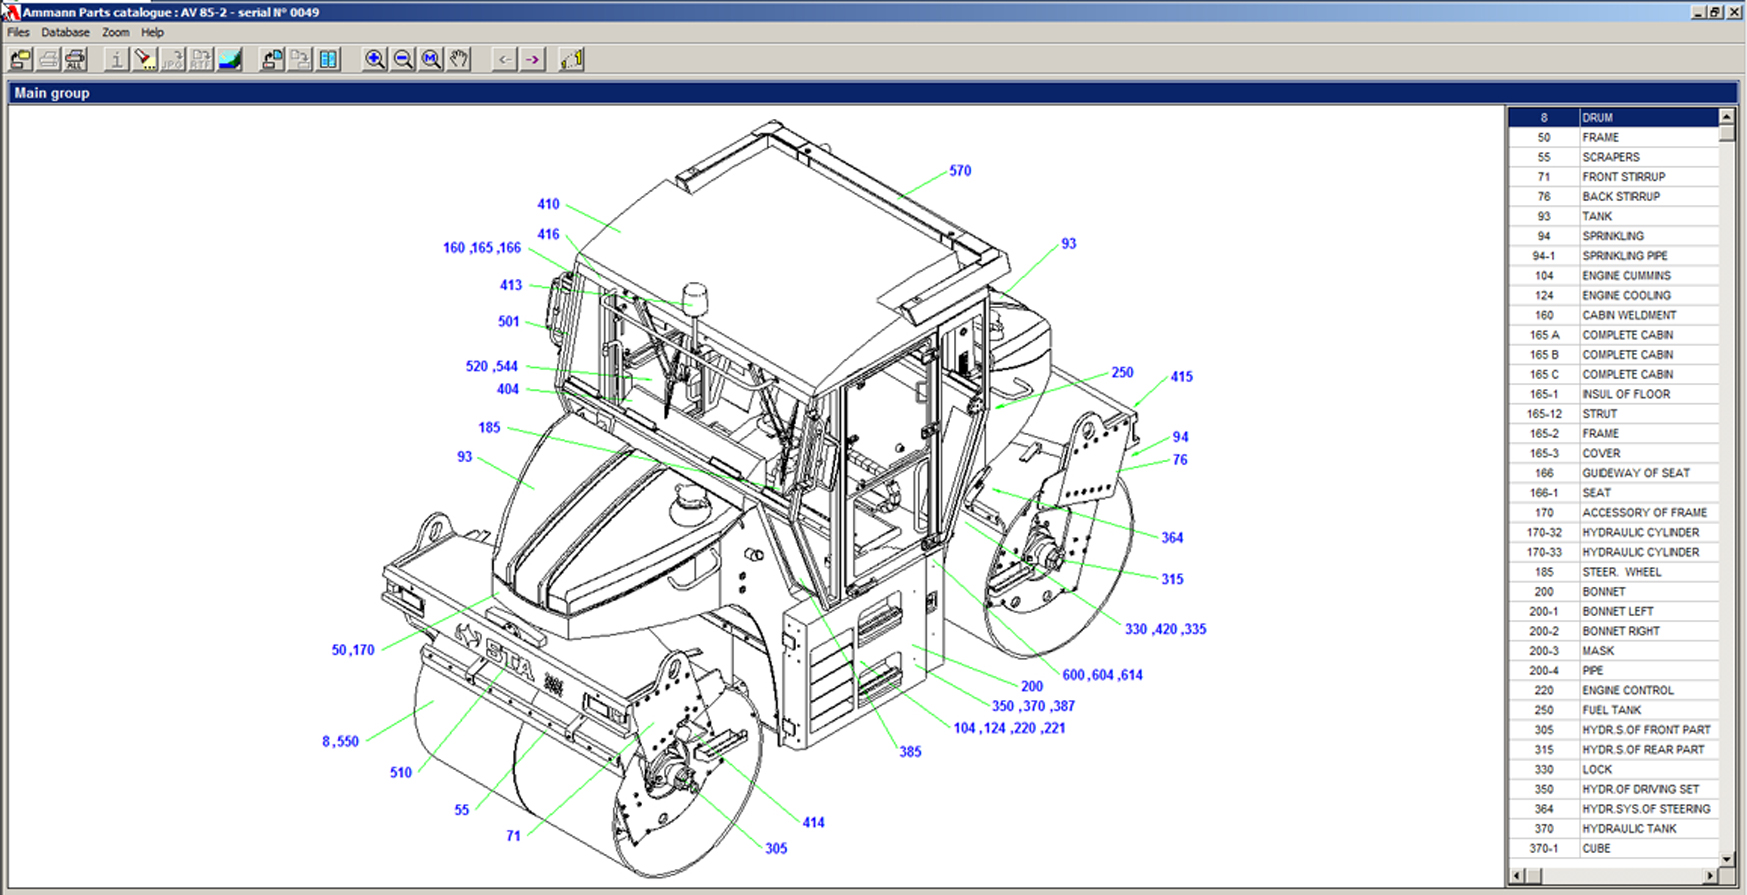Click the information 'i' toolbar icon
The image size is (1747, 895).
tap(116, 60)
